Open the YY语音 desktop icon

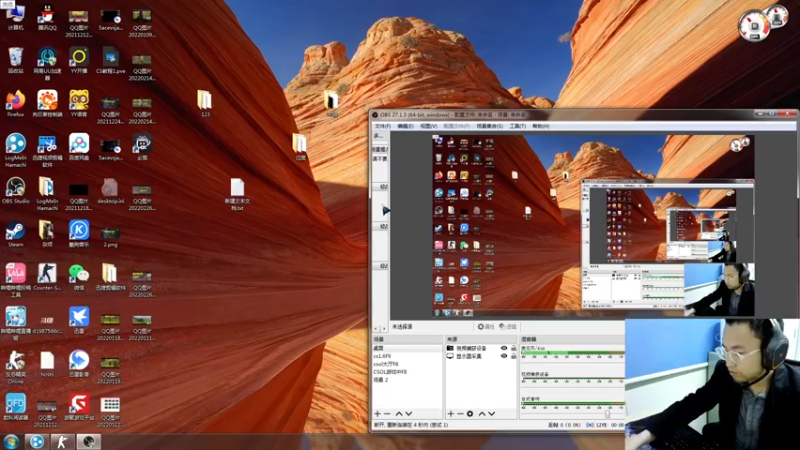coord(79,104)
